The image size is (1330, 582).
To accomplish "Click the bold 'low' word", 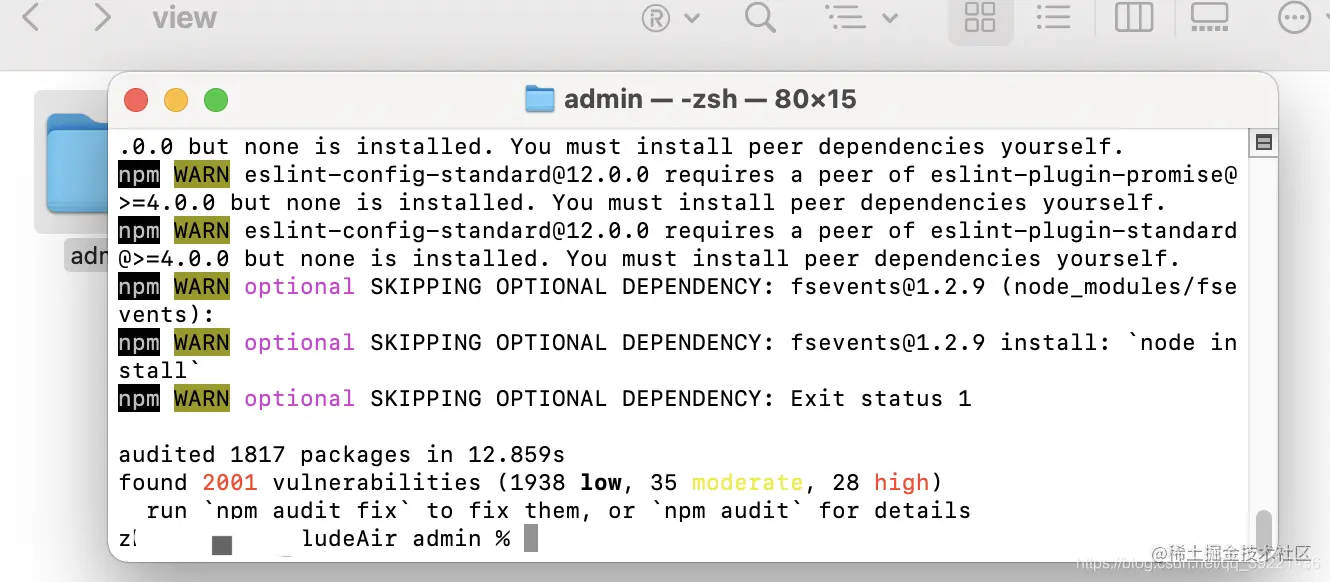I will [x=601, y=483].
